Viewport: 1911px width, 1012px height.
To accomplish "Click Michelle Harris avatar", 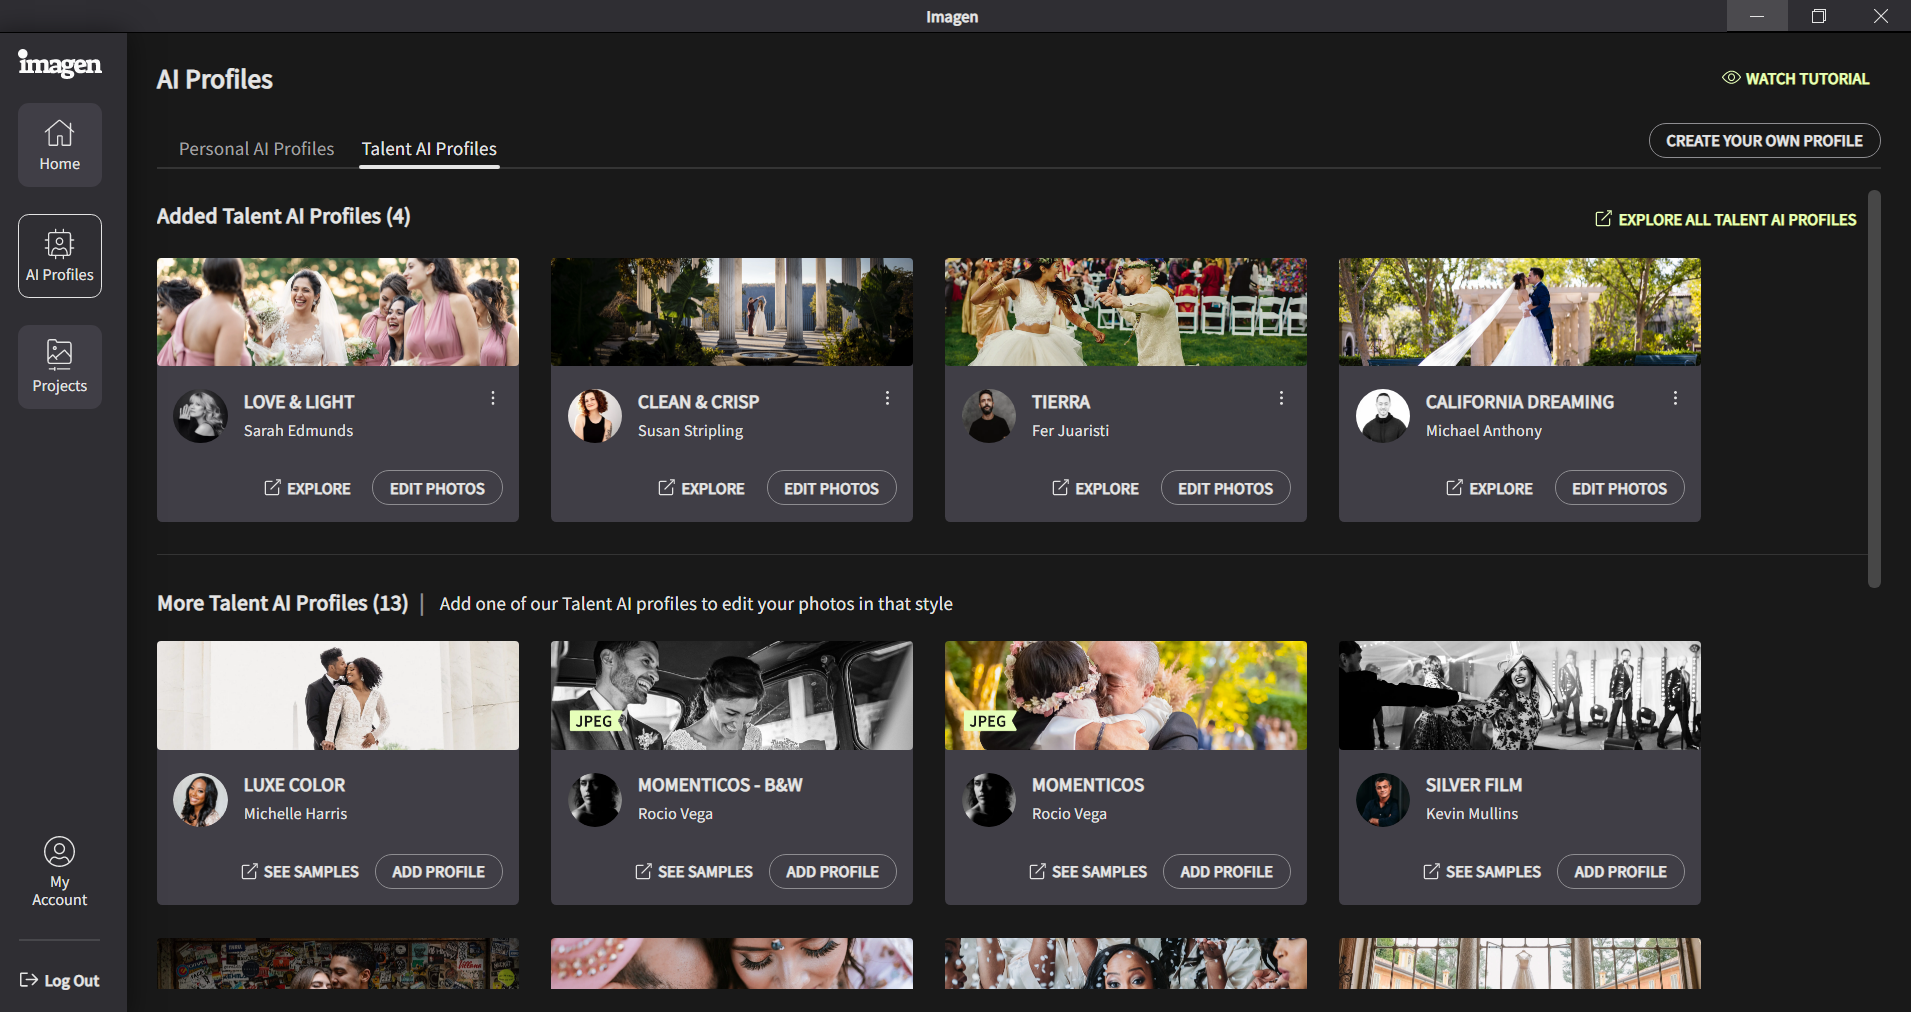I will click(x=201, y=800).
